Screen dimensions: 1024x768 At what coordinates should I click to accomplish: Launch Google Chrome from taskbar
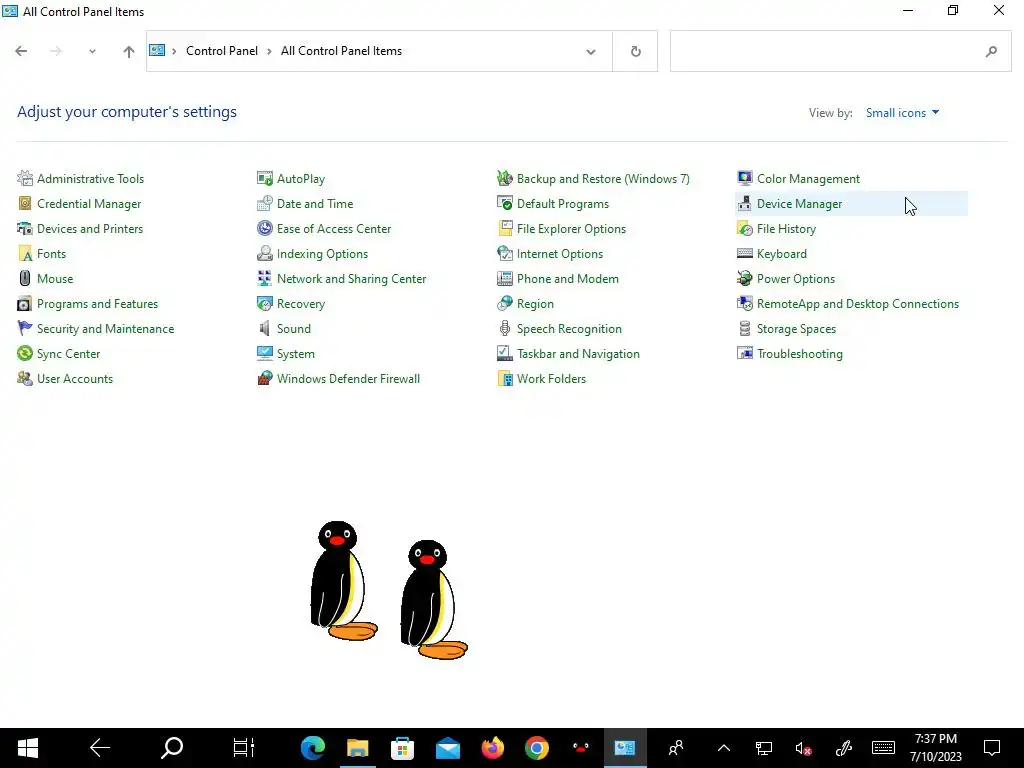coord(537,748)
